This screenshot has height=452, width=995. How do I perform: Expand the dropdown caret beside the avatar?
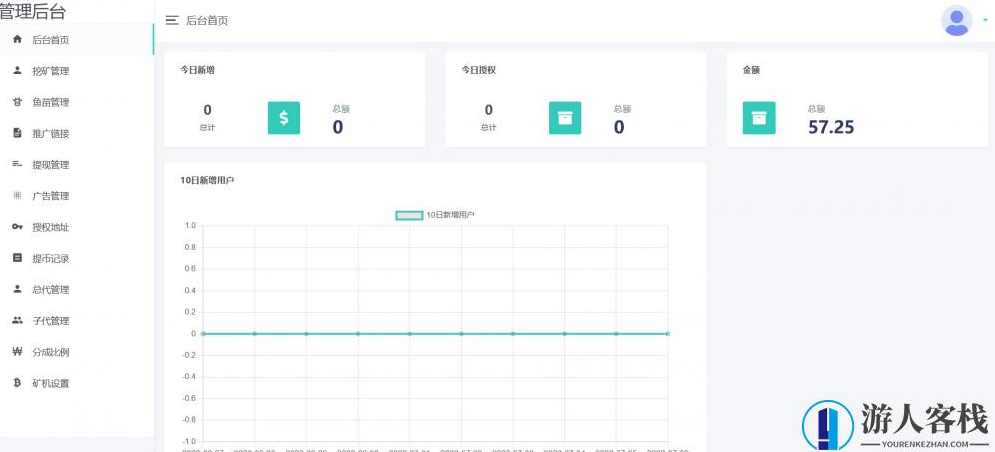pyautogui.click(x=985, y=20)
